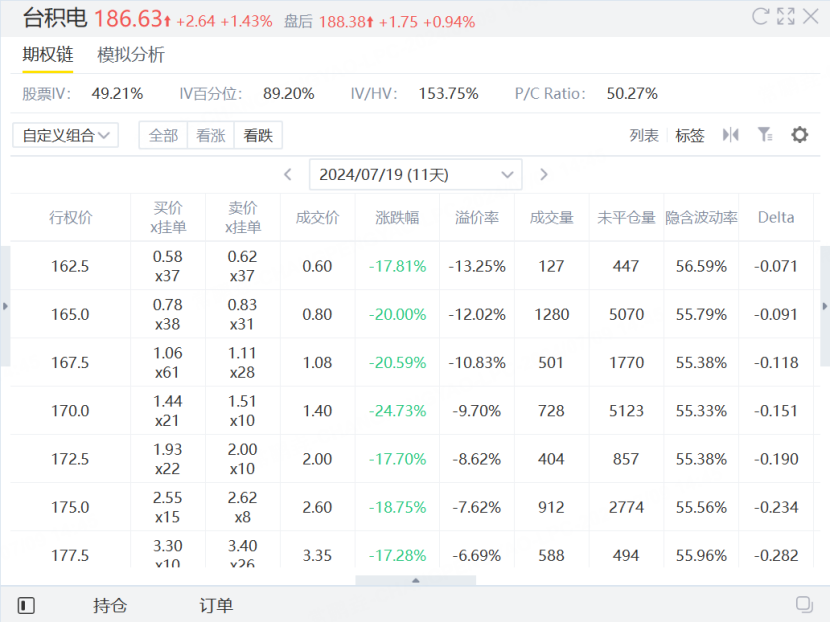Go to previous expiration date
830x623 pixels.
click(288, 175)
